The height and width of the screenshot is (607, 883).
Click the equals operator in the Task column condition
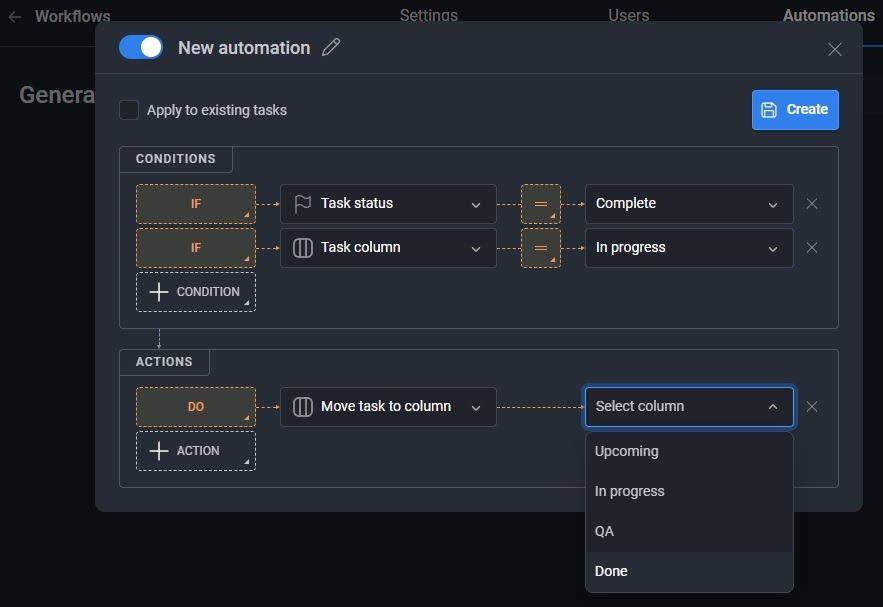[540, 247]
